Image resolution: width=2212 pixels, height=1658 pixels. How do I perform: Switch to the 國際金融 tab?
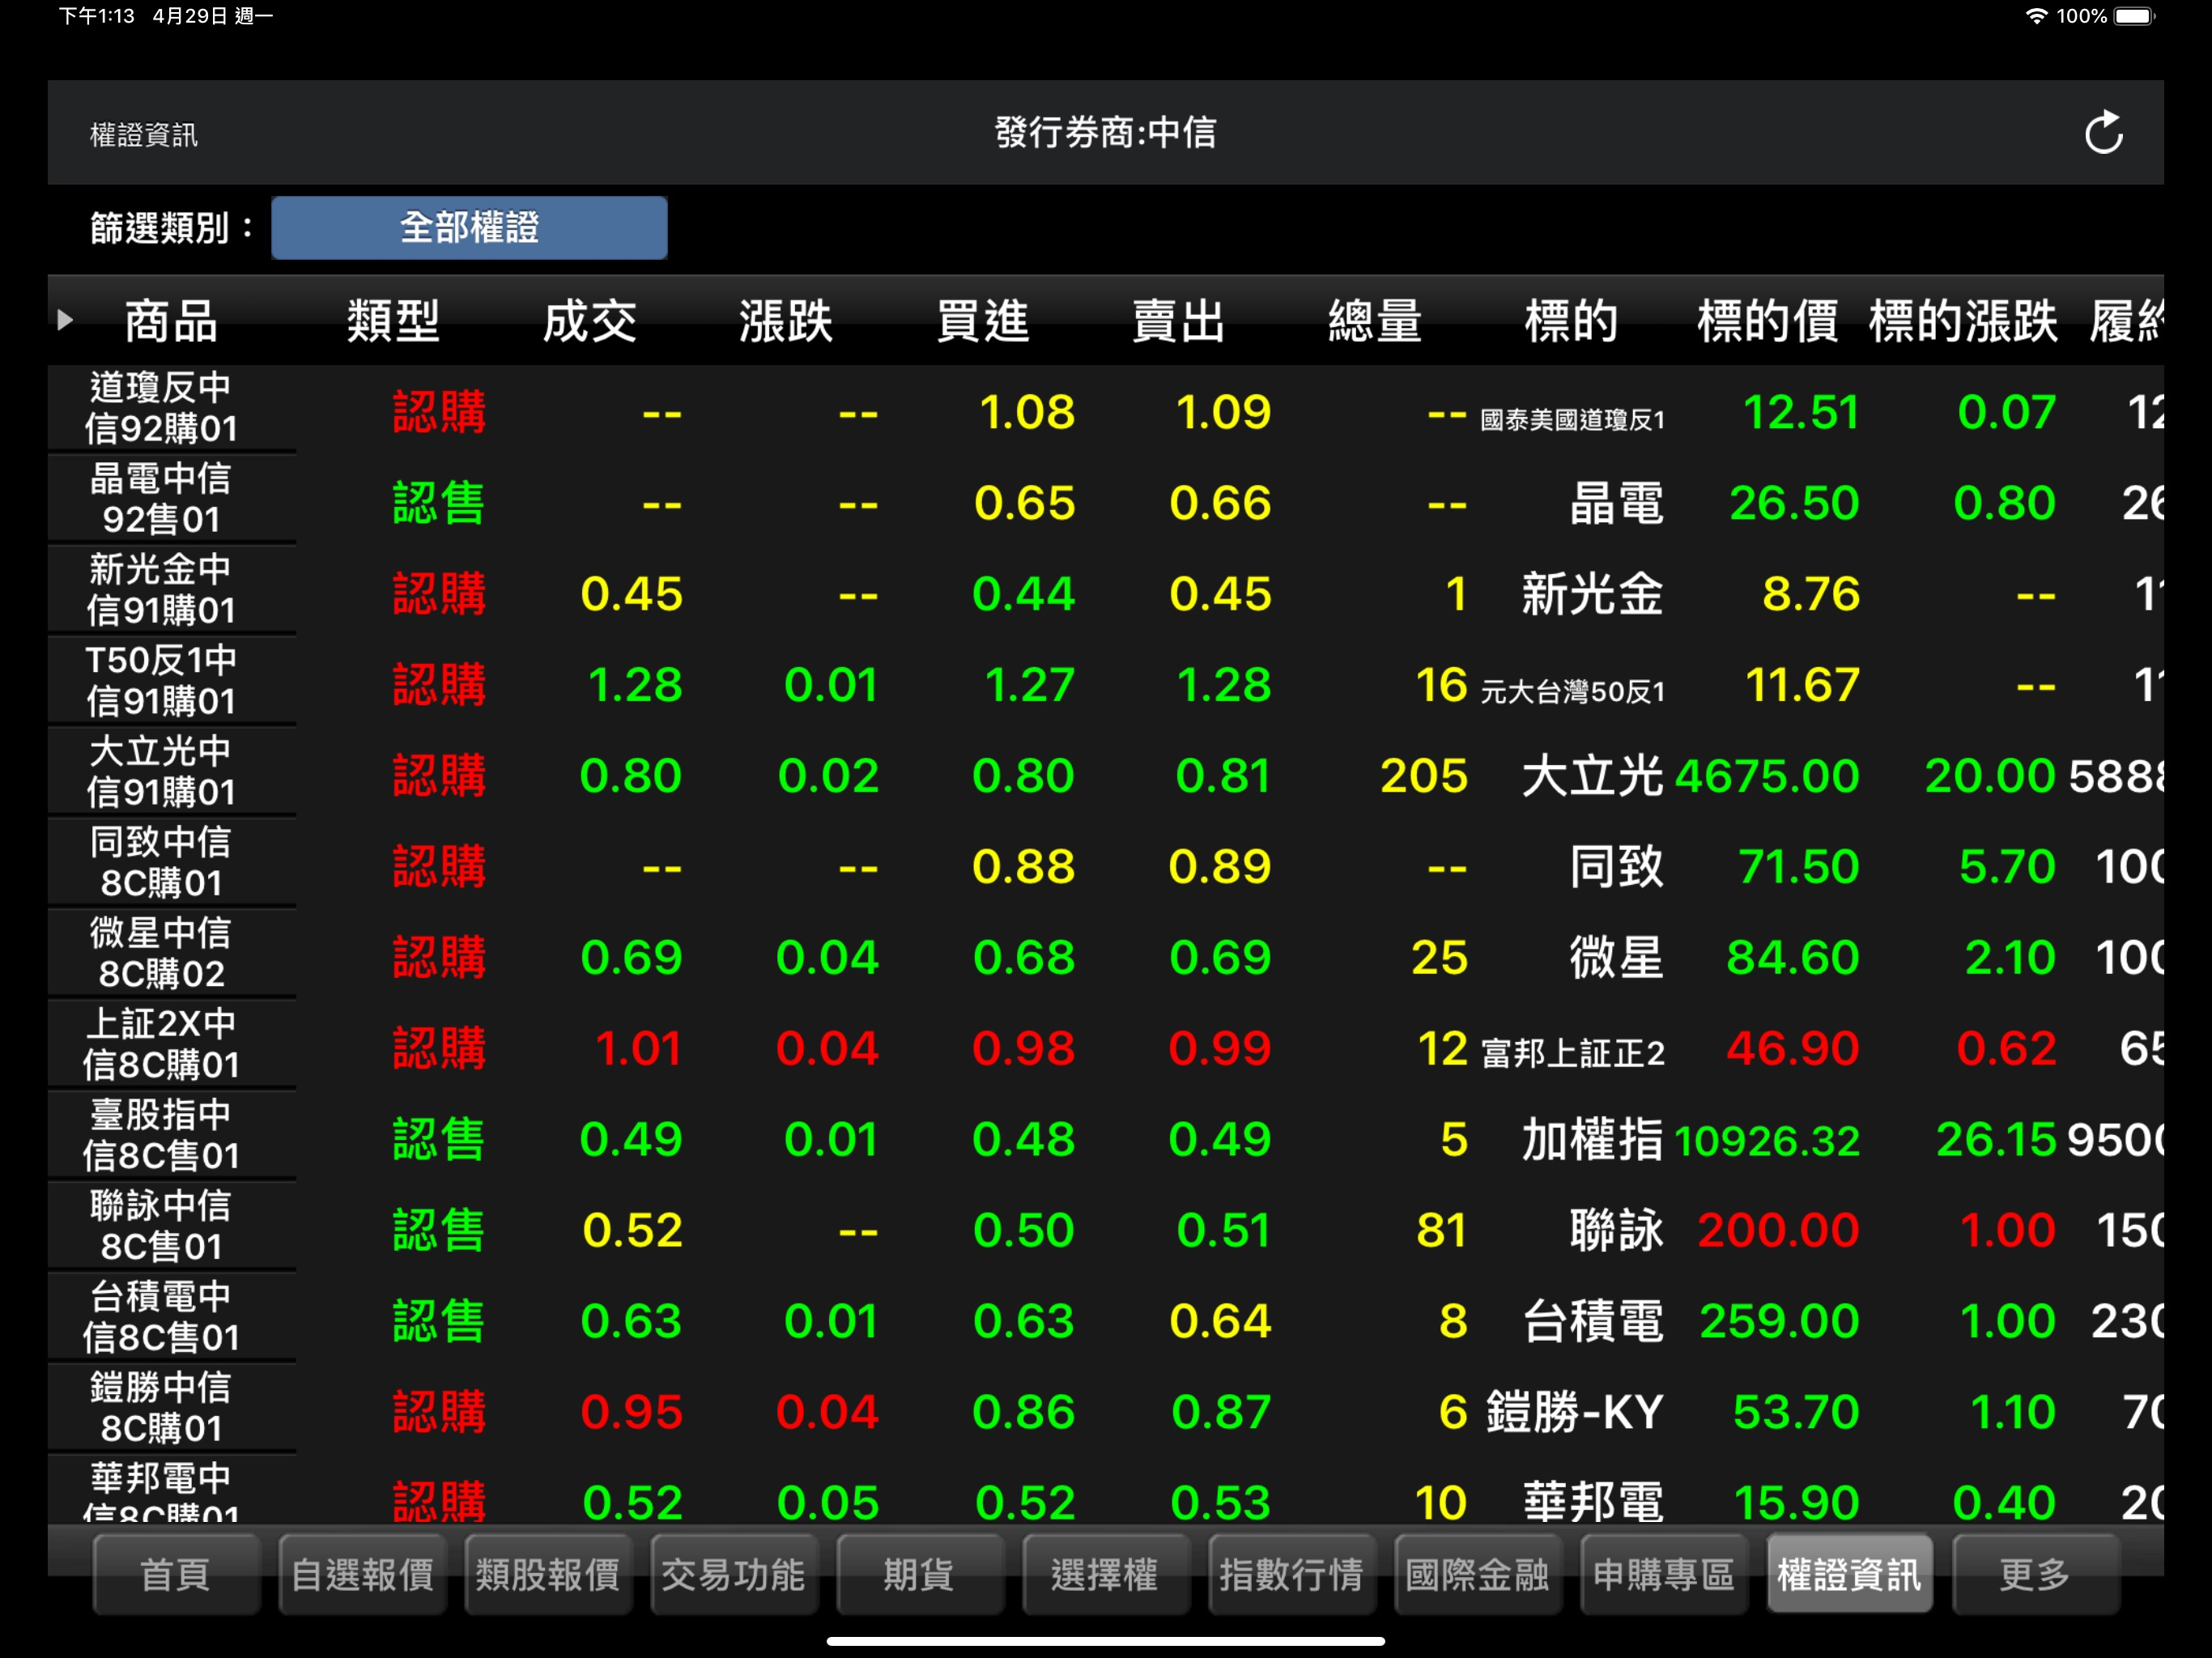pos(1478,1574)
